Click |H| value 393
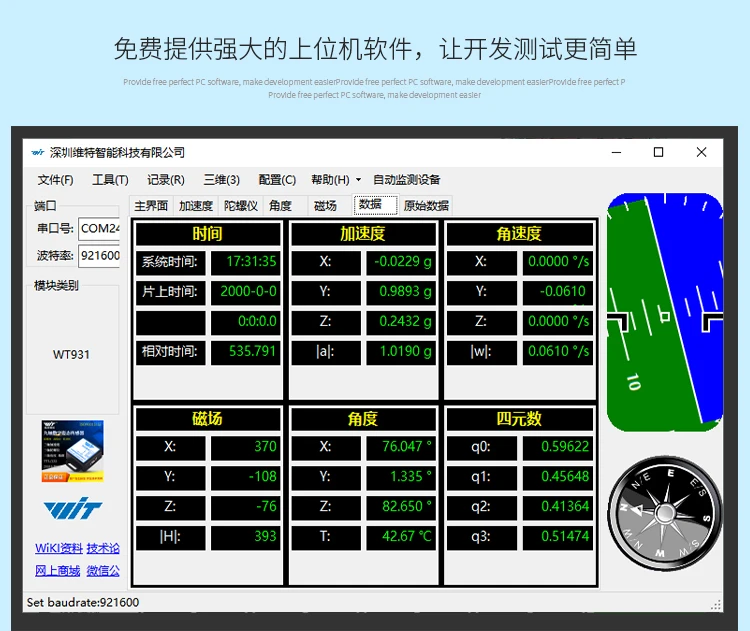This screenshot has height=631, width=750. 246,537
